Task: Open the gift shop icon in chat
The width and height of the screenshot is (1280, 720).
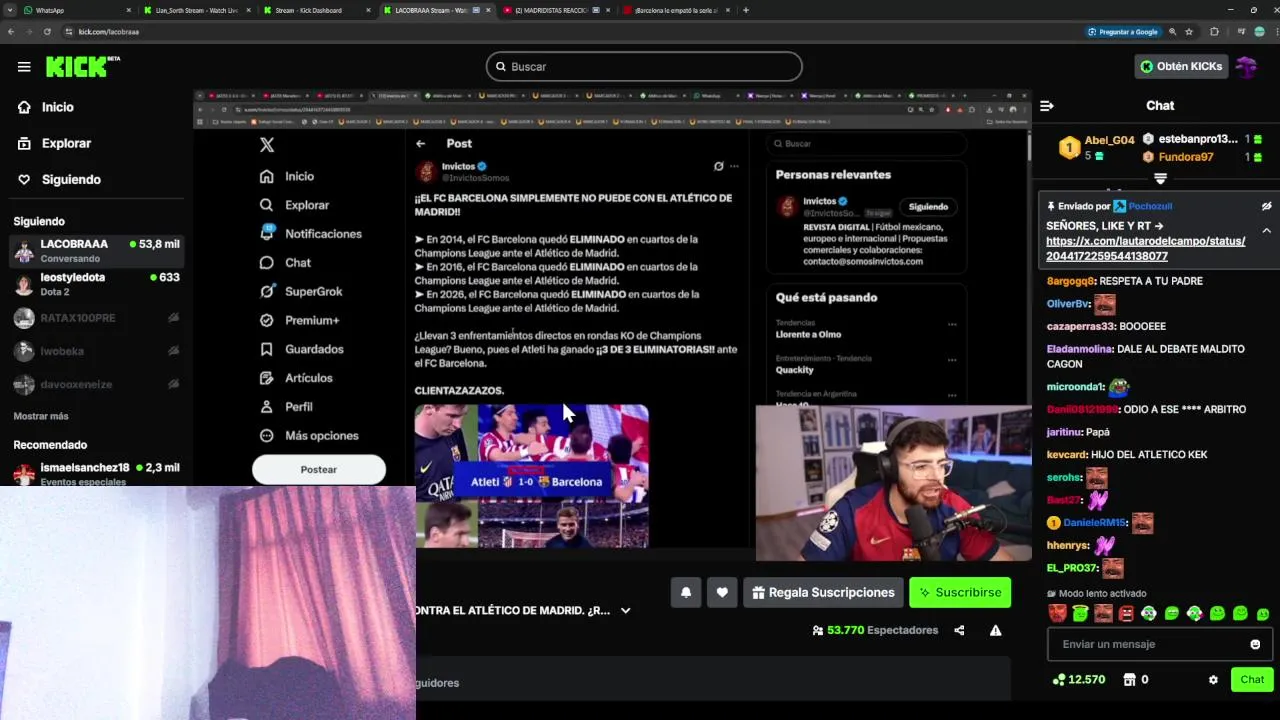Action: [x=1130, y=680]
